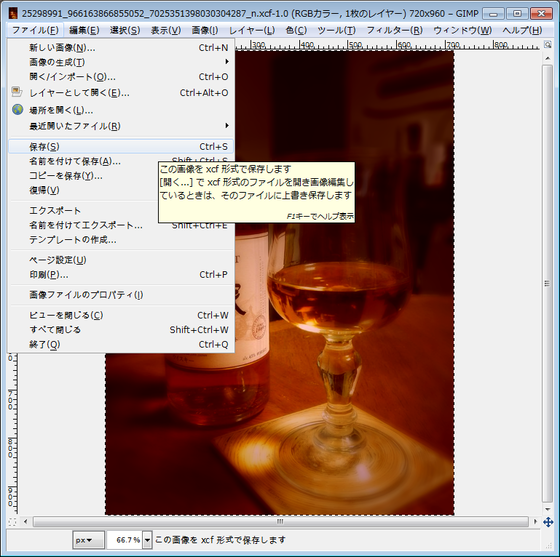The image size is (560, 557).
Task: Click the layer-open icon beside レイヤーとして開く
Action: [x=17, y=92]
